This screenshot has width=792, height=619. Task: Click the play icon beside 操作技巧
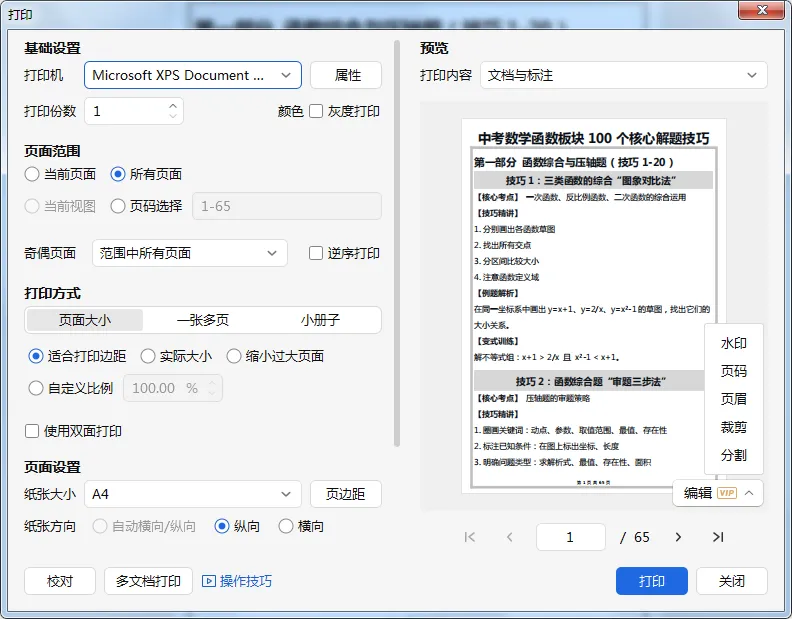[208, 581]
